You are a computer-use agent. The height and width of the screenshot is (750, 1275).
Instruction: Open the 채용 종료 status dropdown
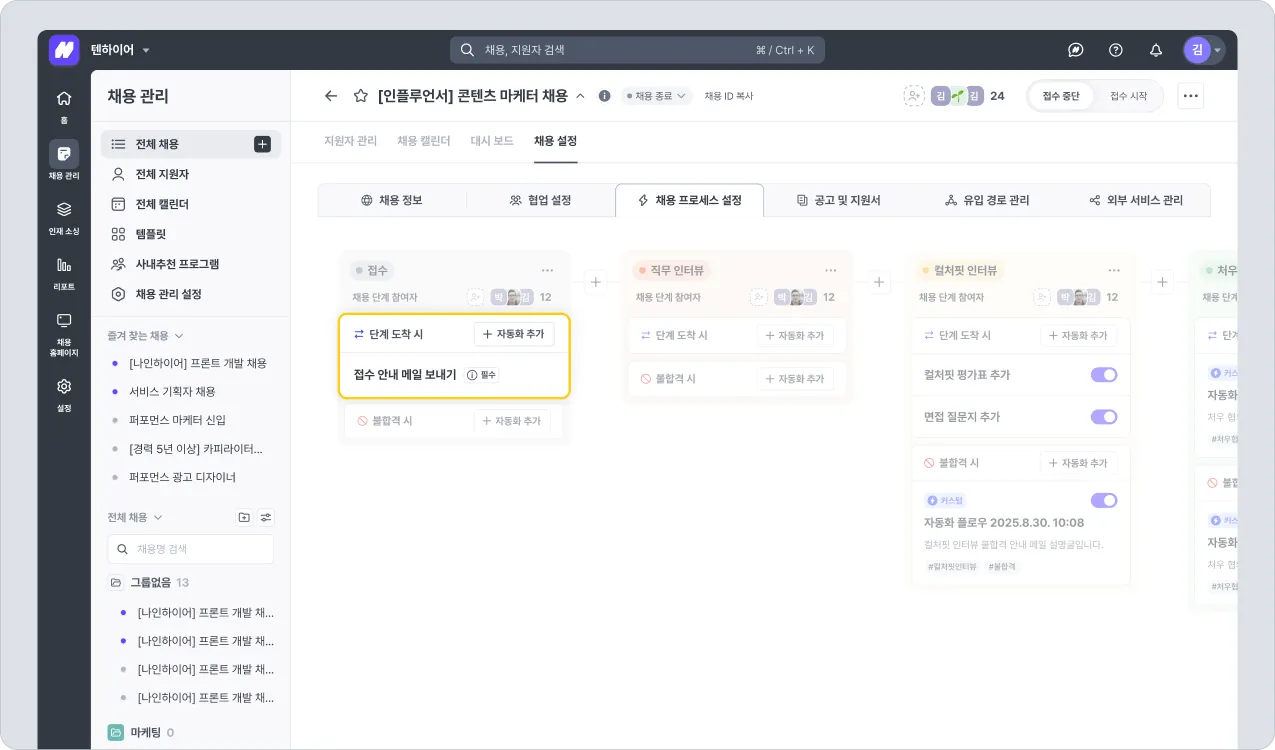click(x=657, y=96)
